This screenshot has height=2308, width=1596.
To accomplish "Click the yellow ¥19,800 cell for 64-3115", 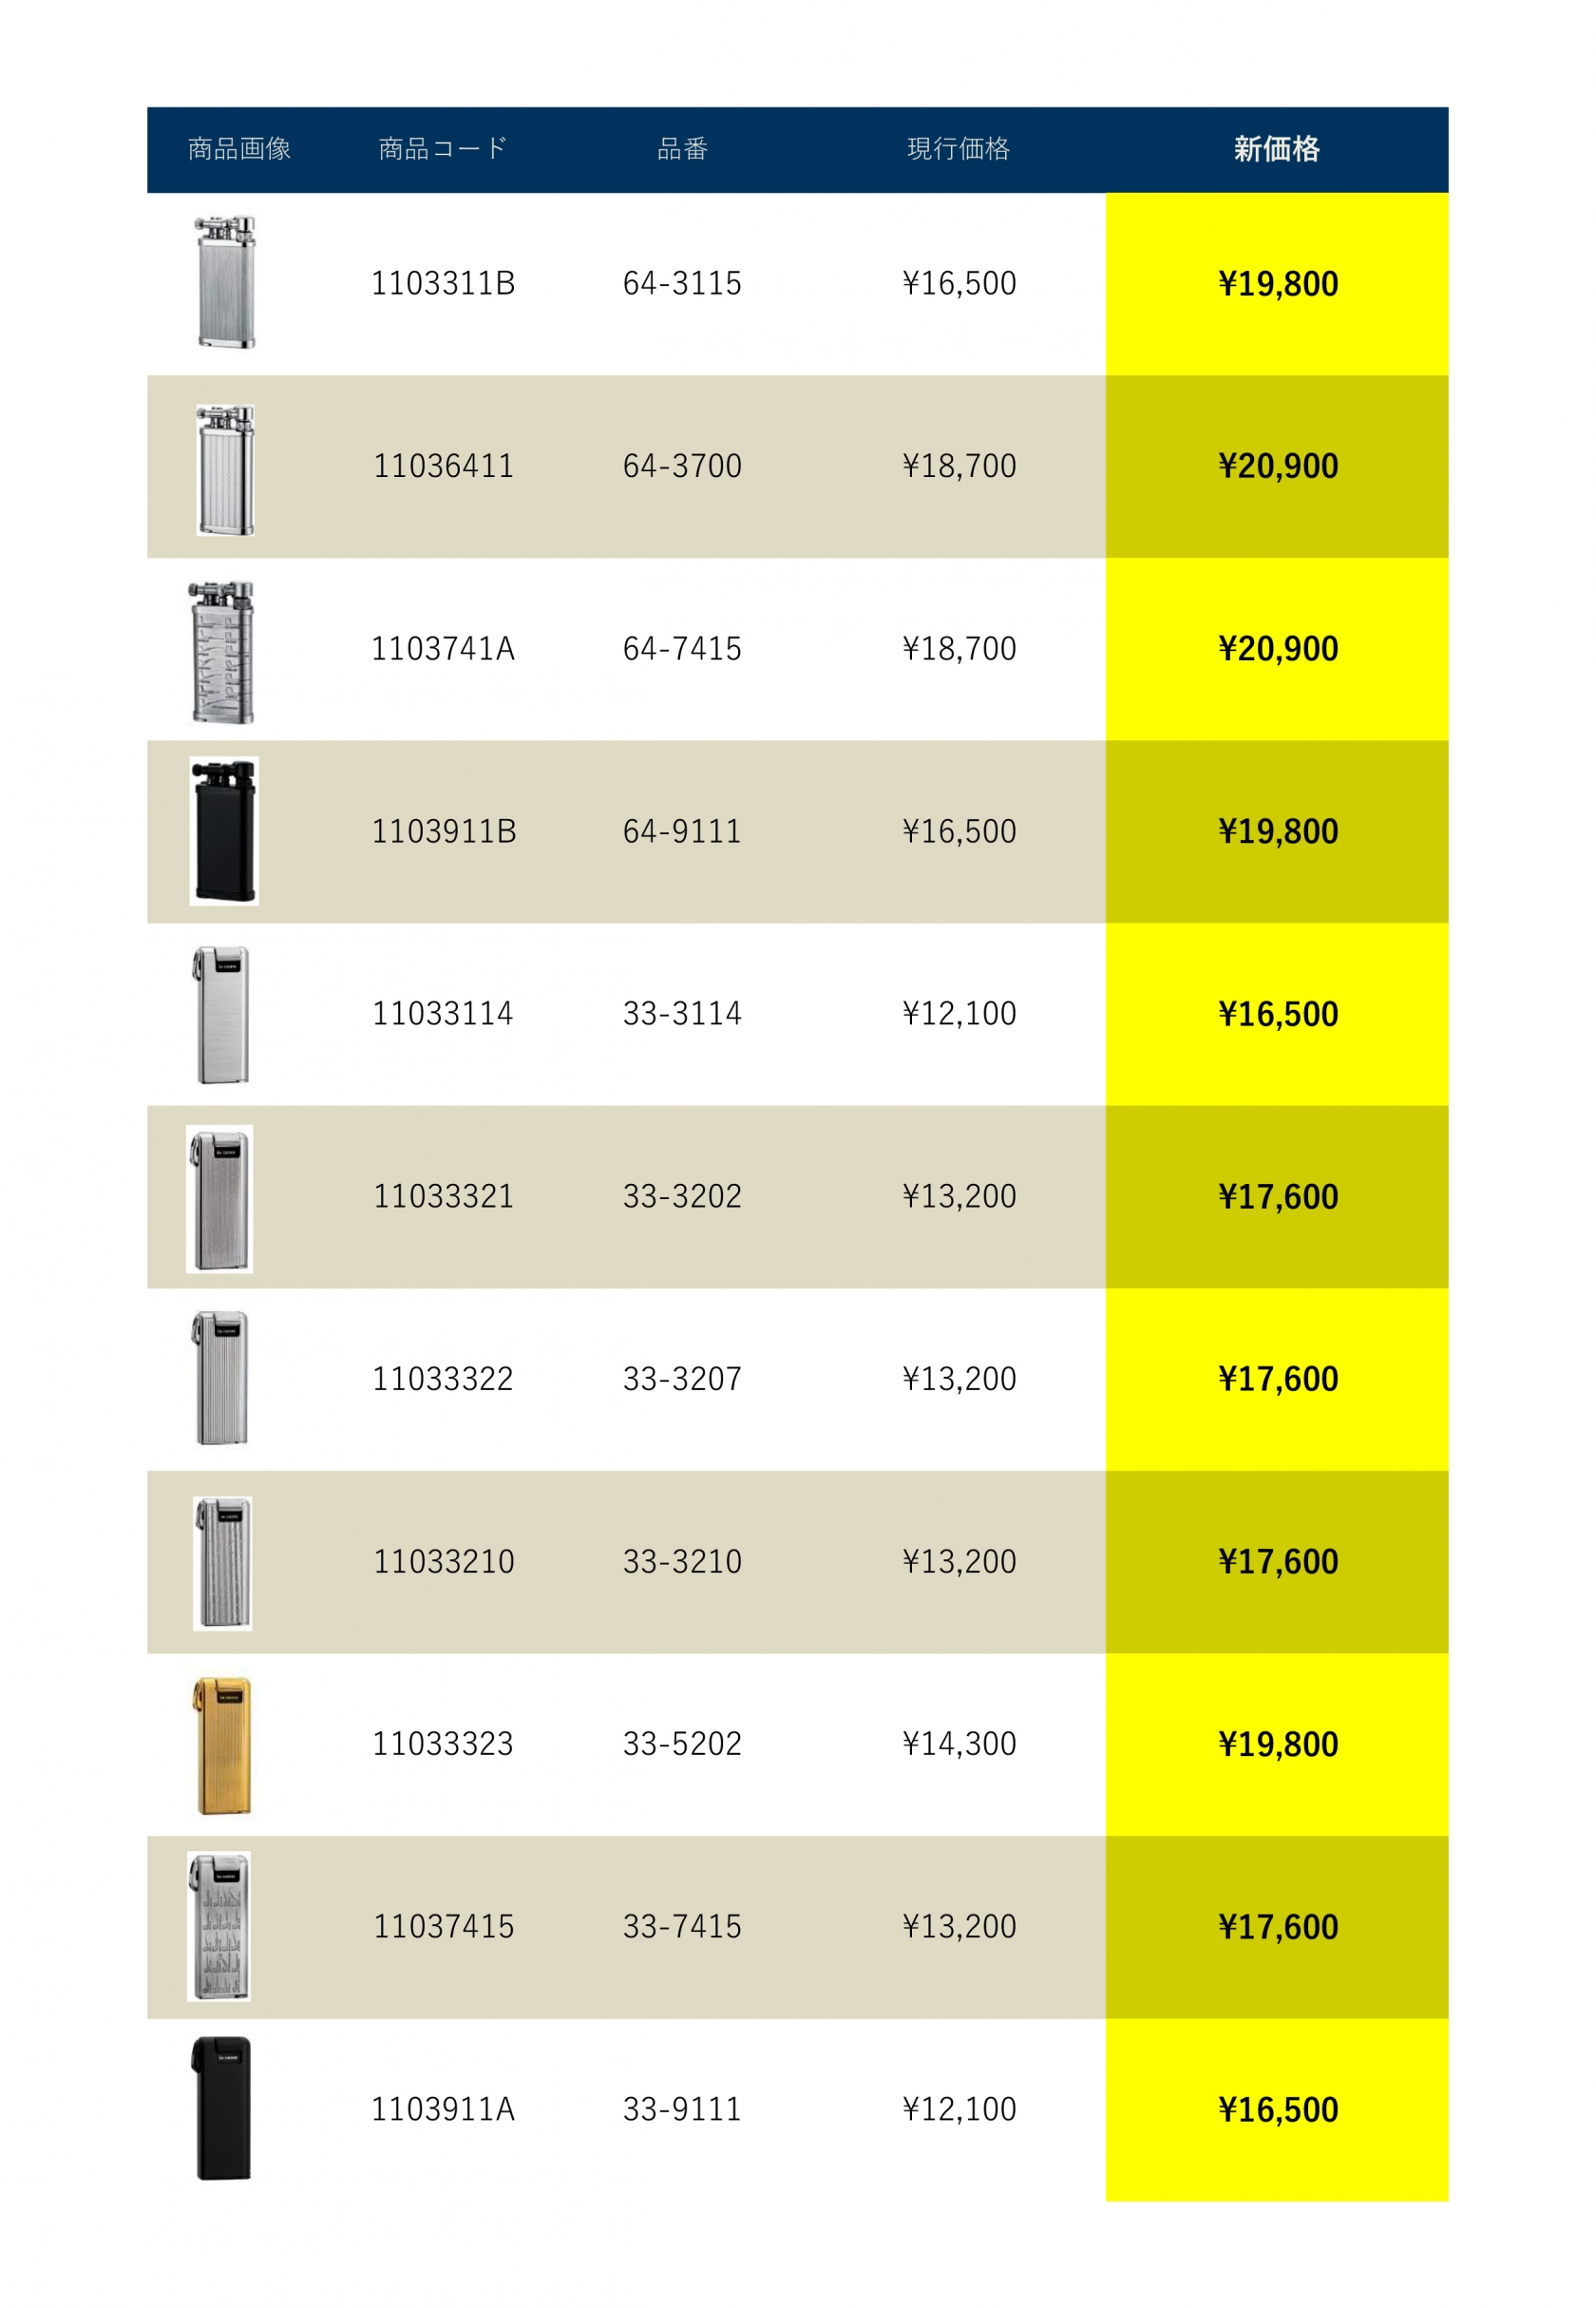I will tap(1276, 284).
